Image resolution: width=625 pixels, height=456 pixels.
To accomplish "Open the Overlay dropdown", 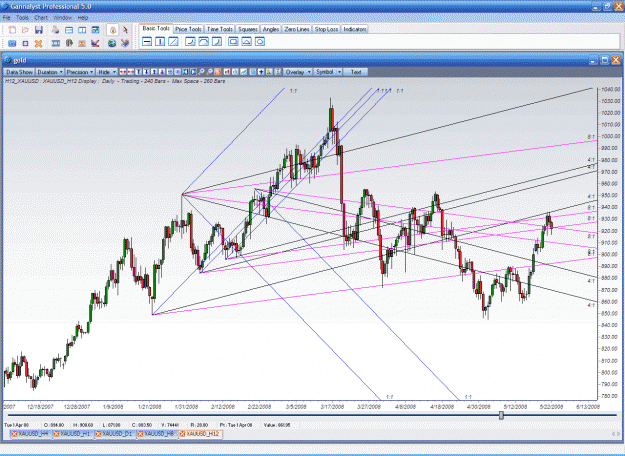I will click(298, 72).
